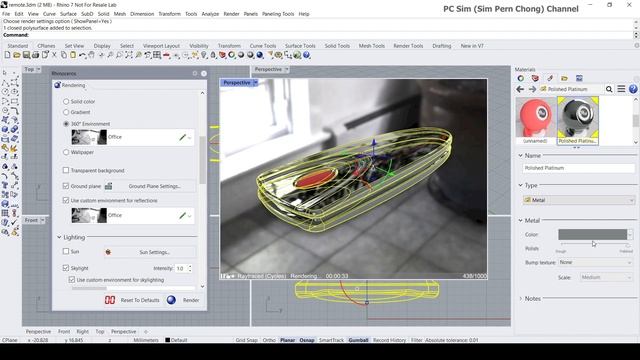The height and width of the screenshot is (360, 640).
Task: Collapse the Name section in Materials
Action: [x=520, y=156]
